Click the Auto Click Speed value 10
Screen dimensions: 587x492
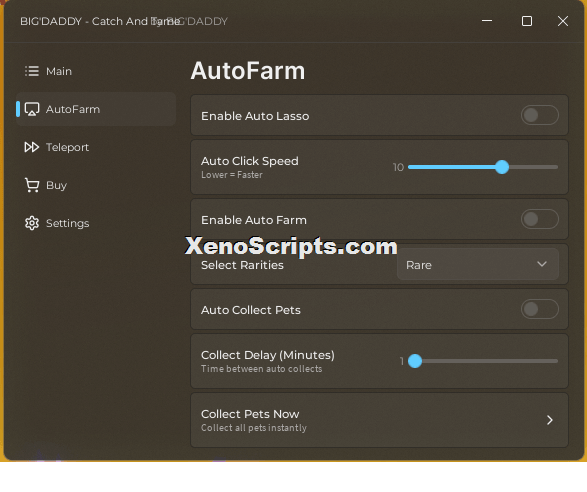tap(398, 167)
